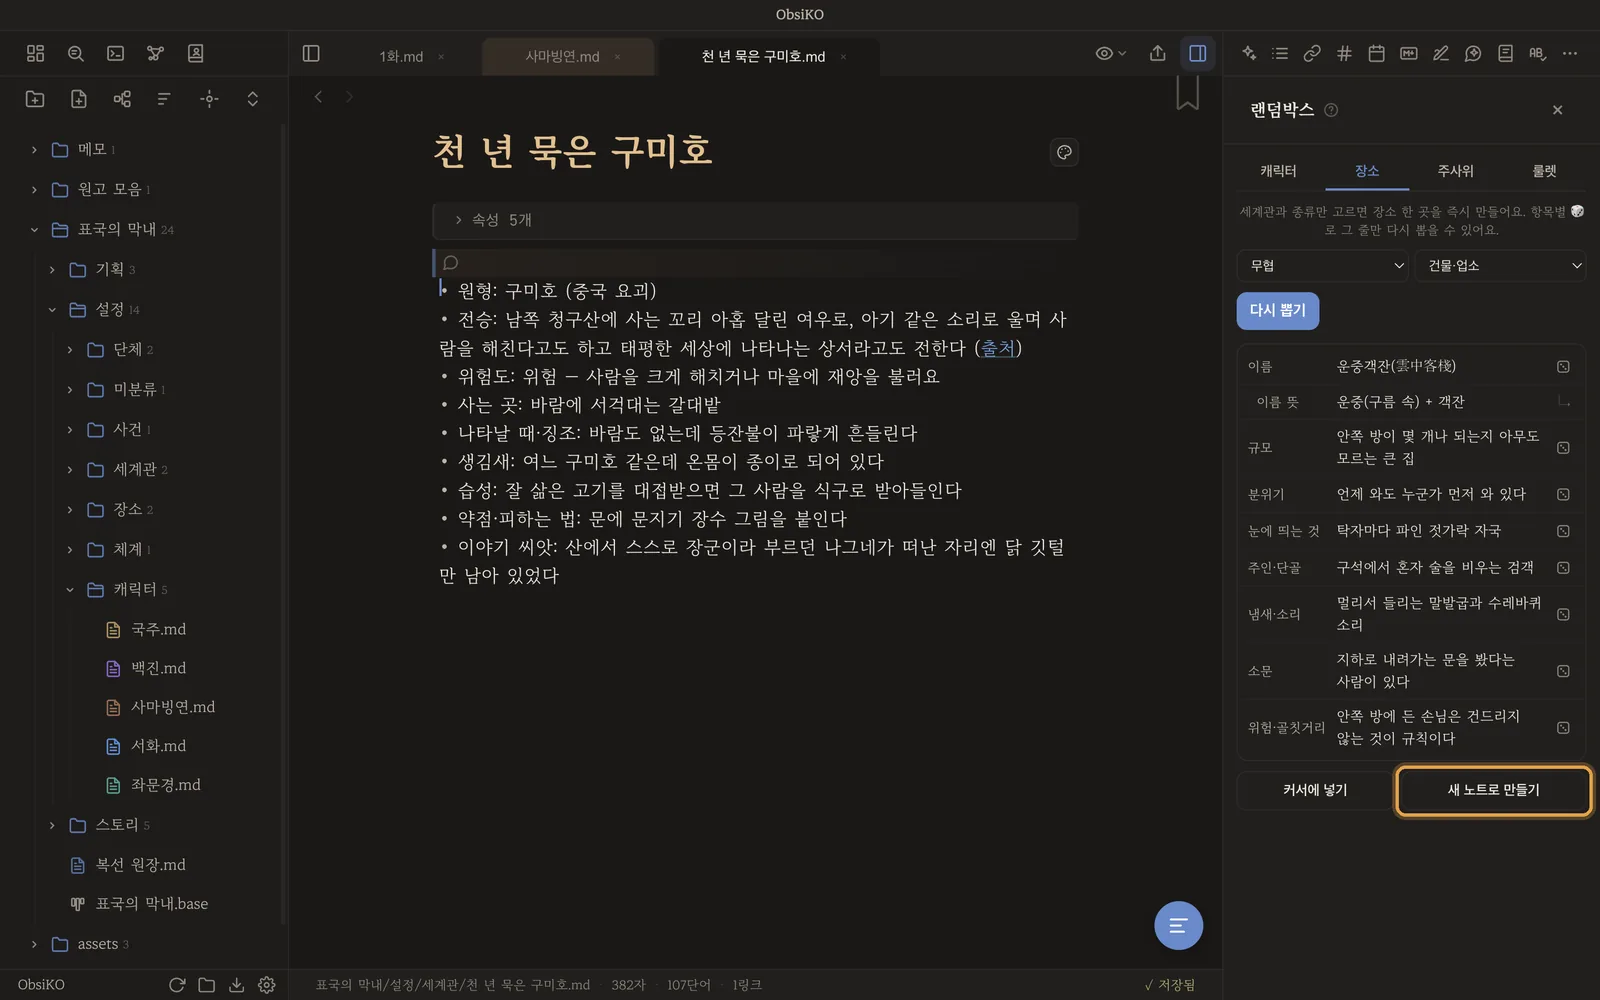Click the 다시 뽑기 button

(1278, 311)
